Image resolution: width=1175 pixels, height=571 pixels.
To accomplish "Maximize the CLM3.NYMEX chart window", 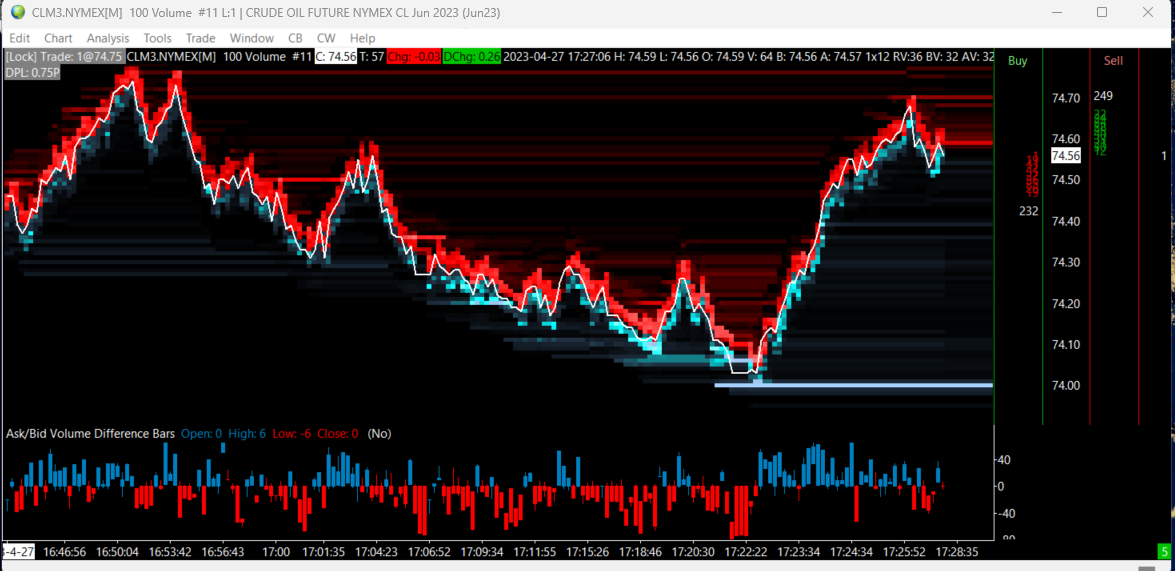I will coord(1102,13).
